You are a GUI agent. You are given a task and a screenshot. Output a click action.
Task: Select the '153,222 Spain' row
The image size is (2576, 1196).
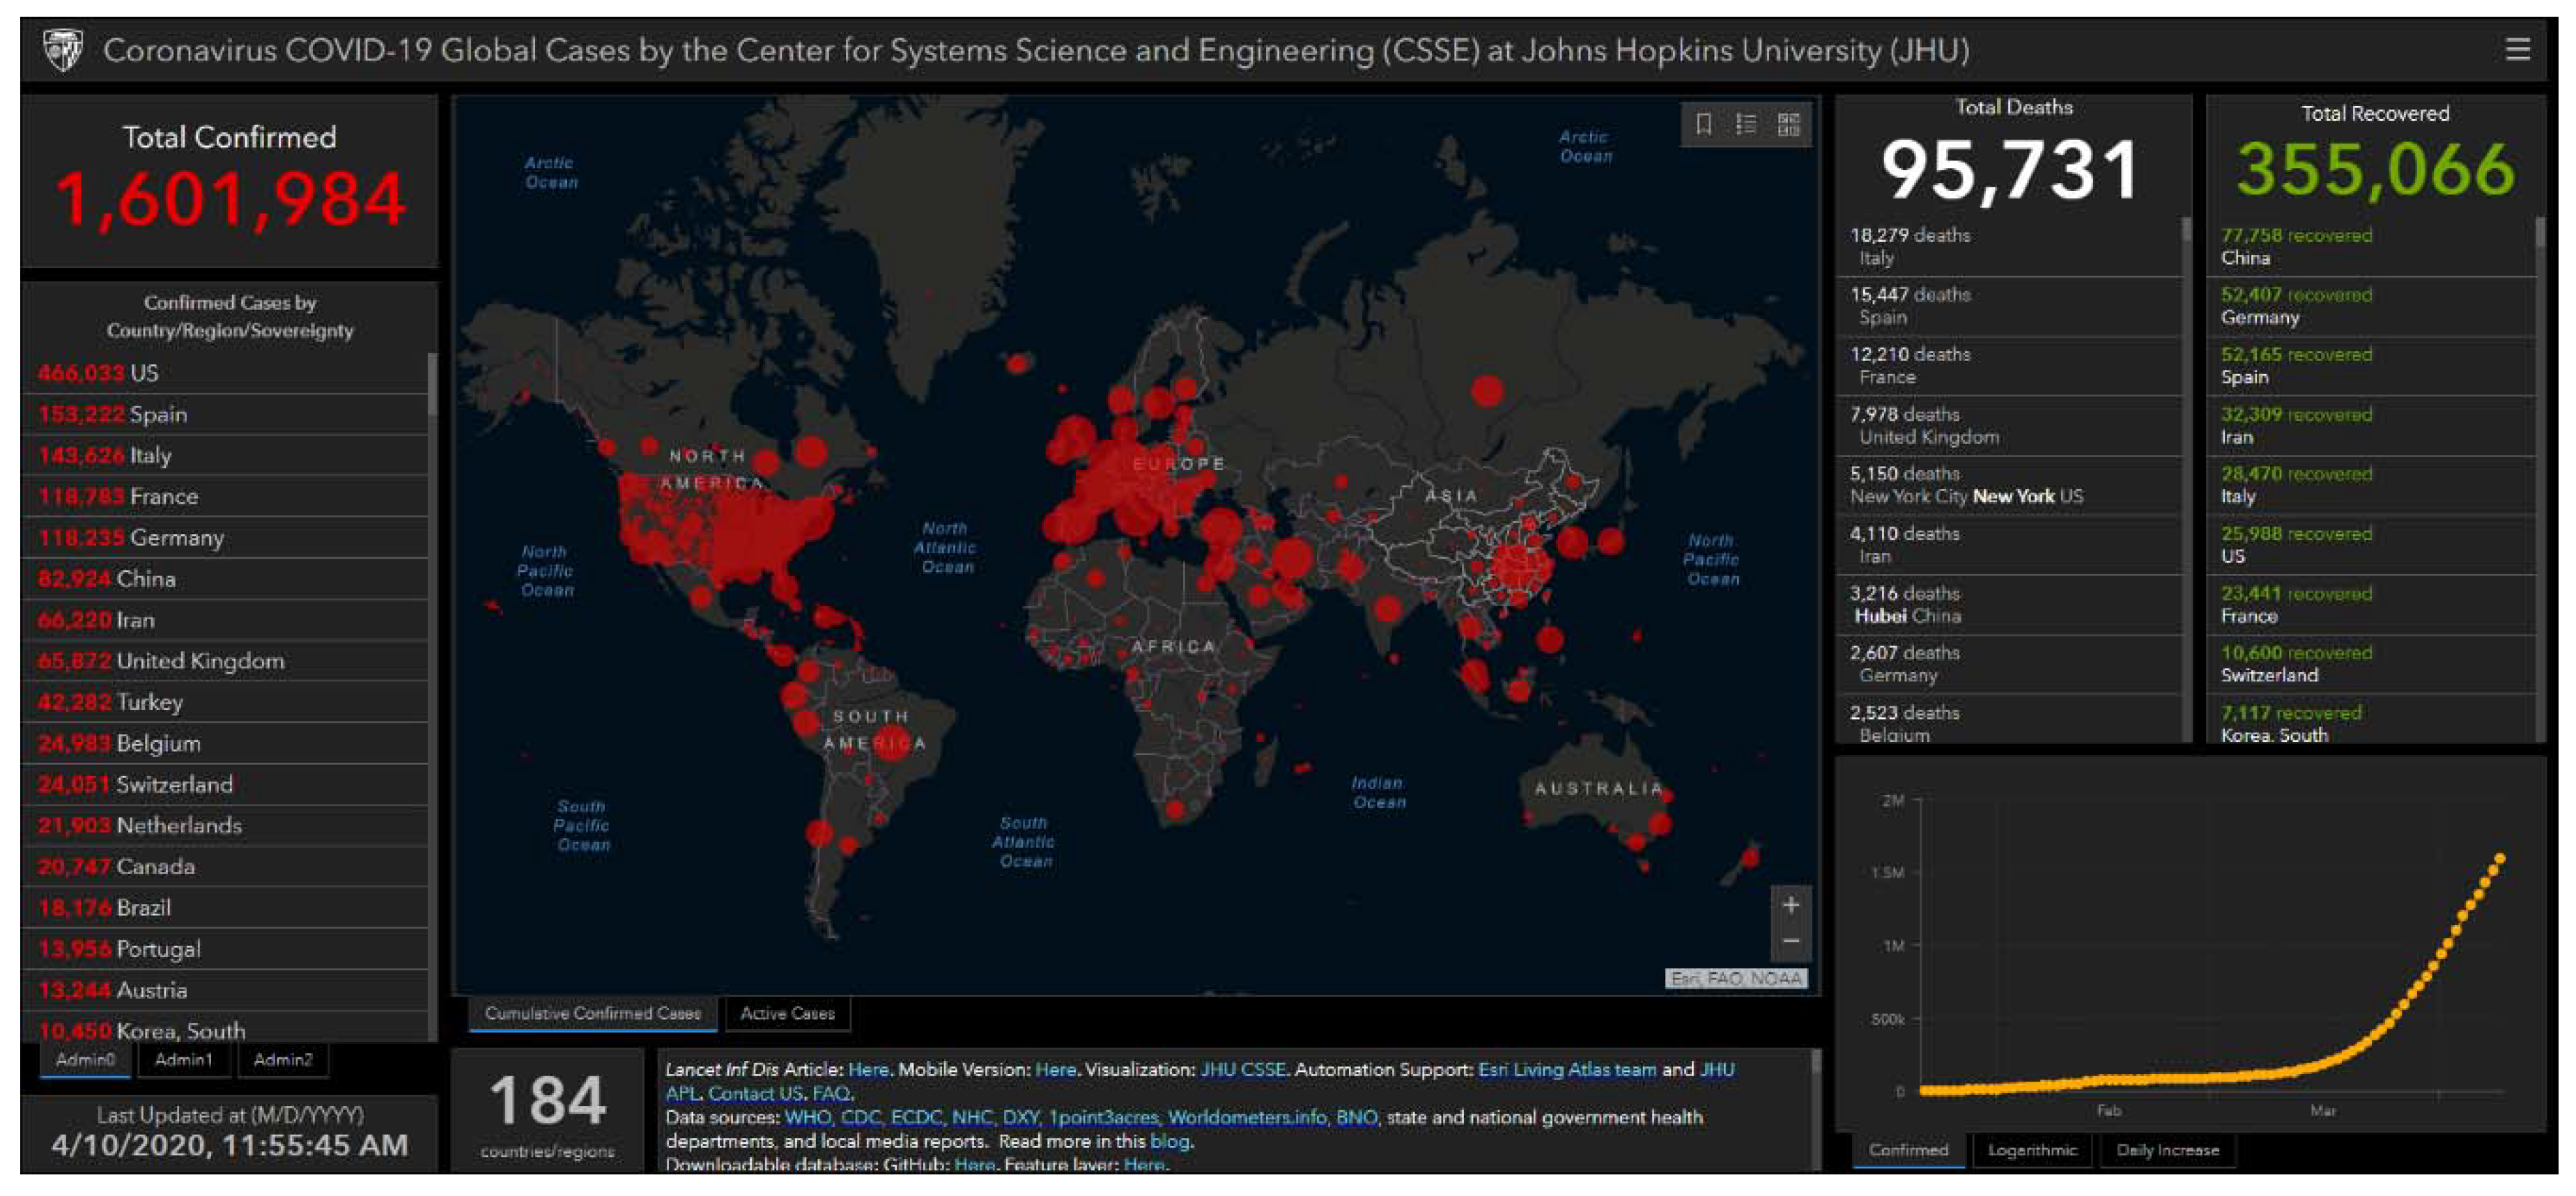pos(226,414)
